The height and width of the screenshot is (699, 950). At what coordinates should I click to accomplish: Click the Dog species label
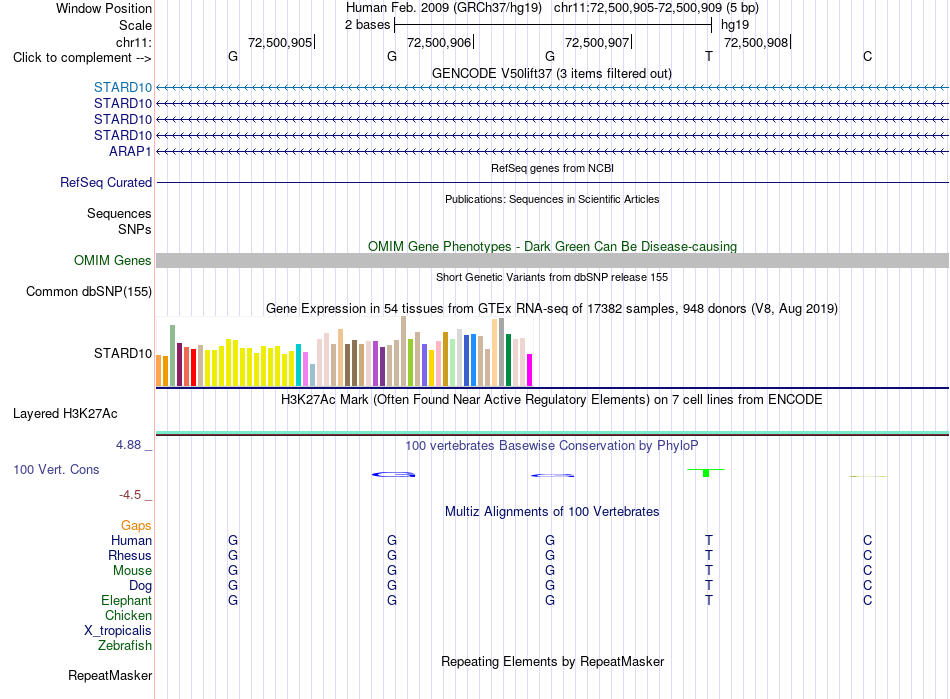tap(141, 586)
